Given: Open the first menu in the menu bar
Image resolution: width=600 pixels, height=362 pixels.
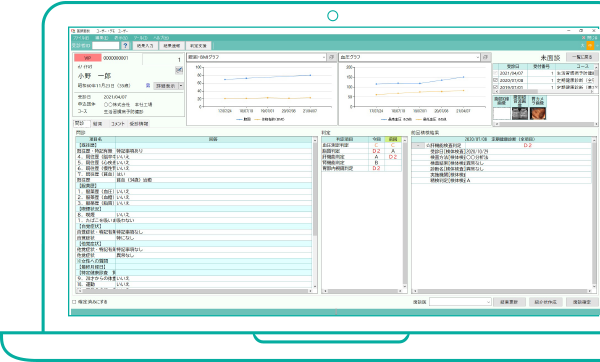Looking at the screenshot, I should tap(81, 38).
